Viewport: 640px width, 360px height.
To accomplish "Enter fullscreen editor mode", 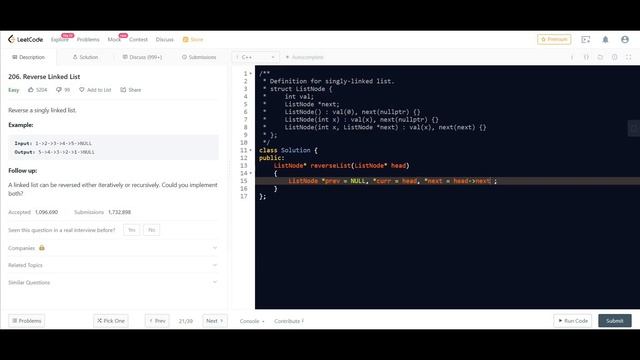I will coord(629,57).
